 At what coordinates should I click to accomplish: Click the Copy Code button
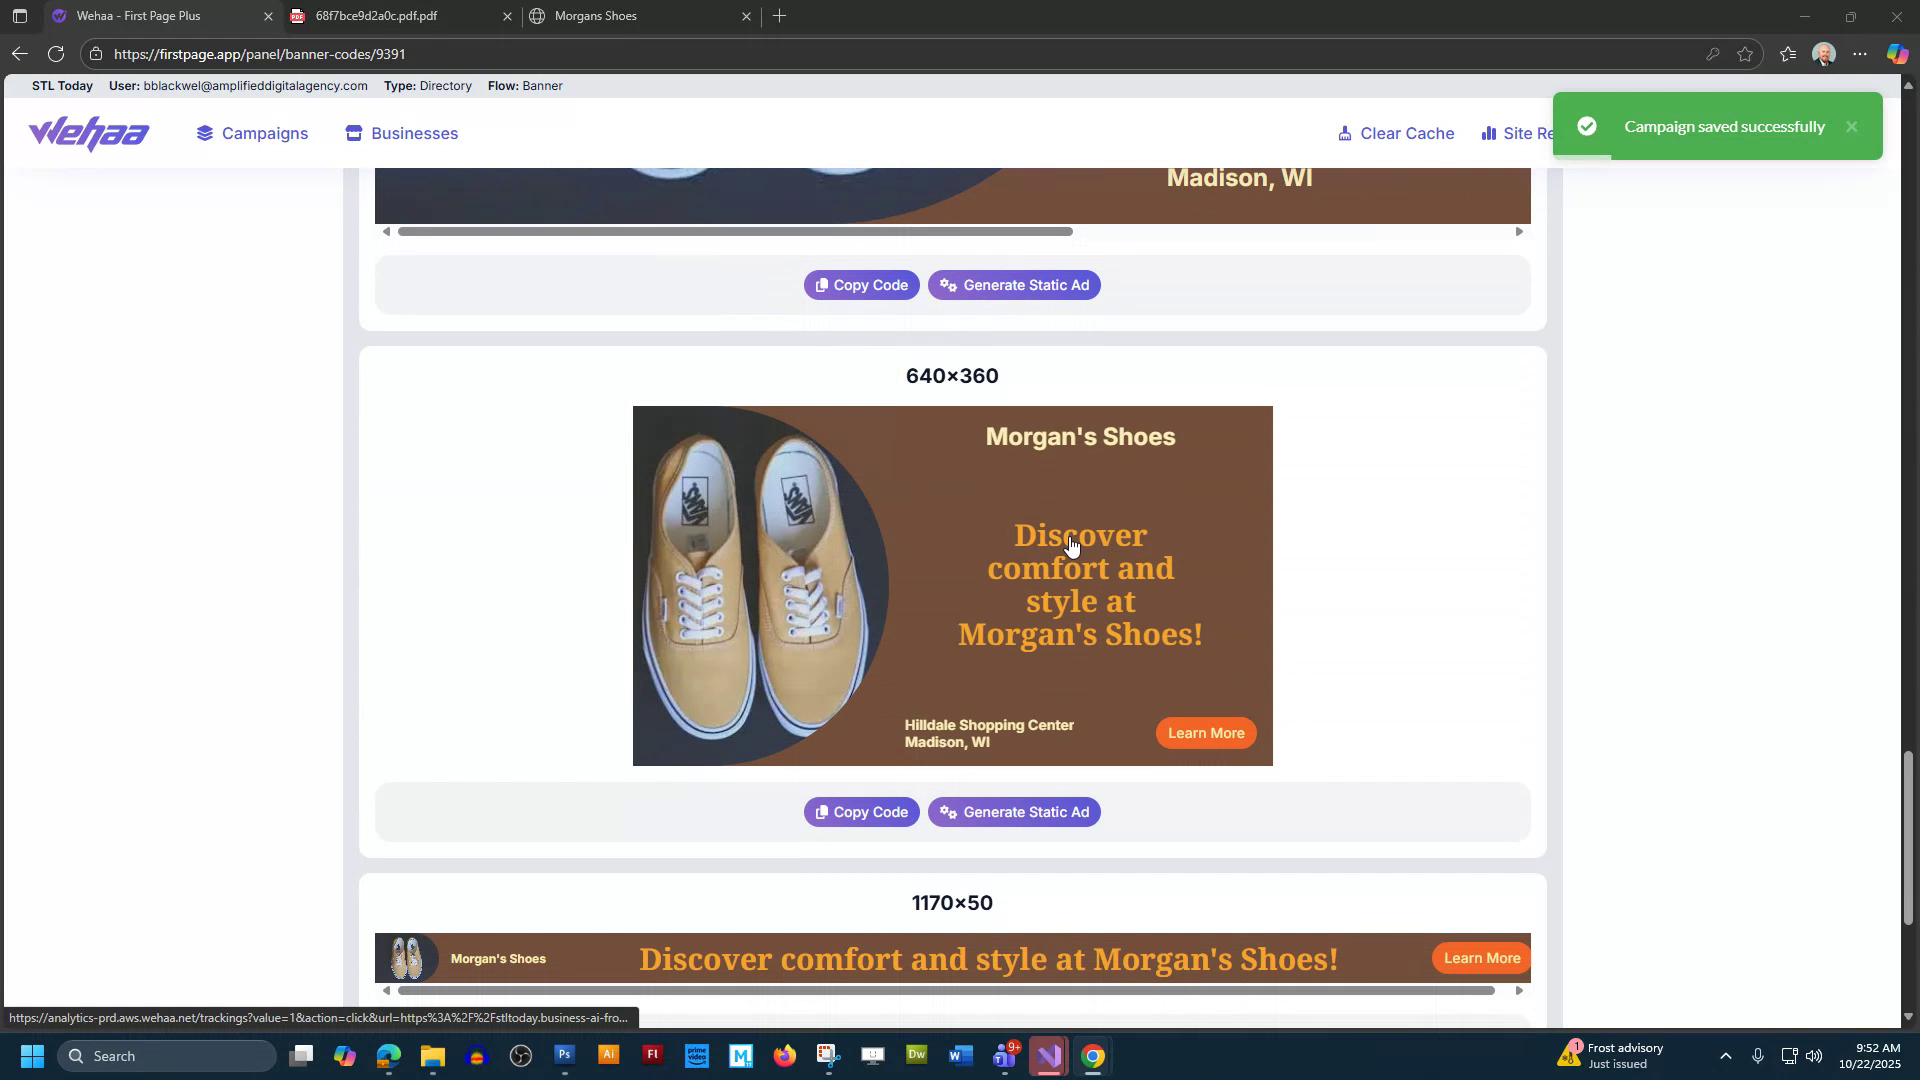(860, 812)
